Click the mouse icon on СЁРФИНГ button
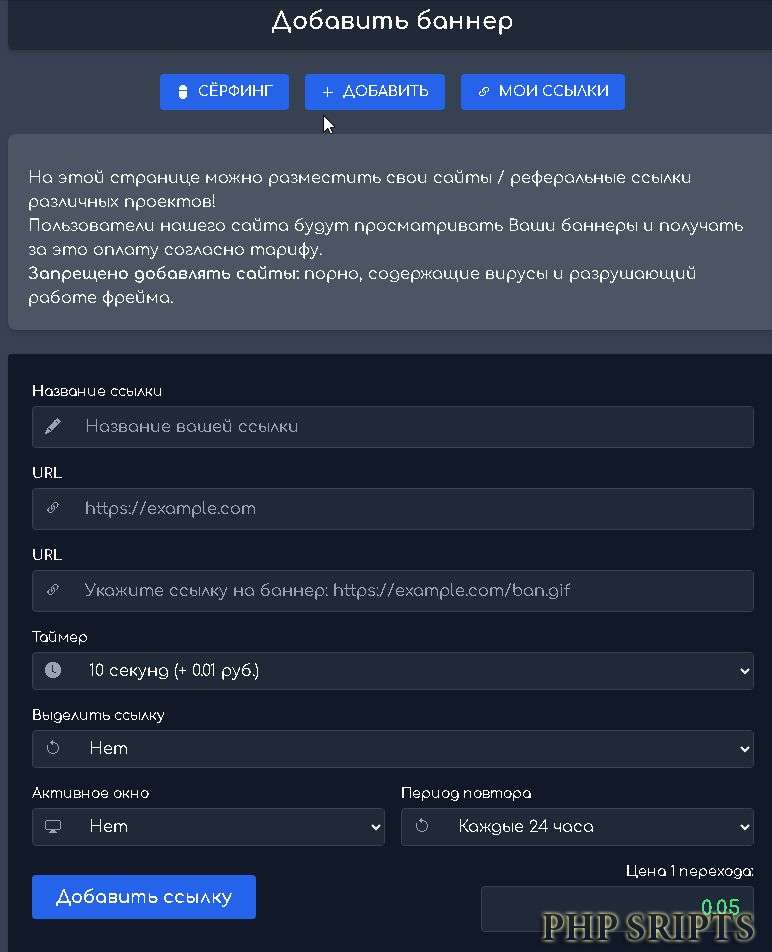Screen dimensions: 772x952 click(183, 92)
